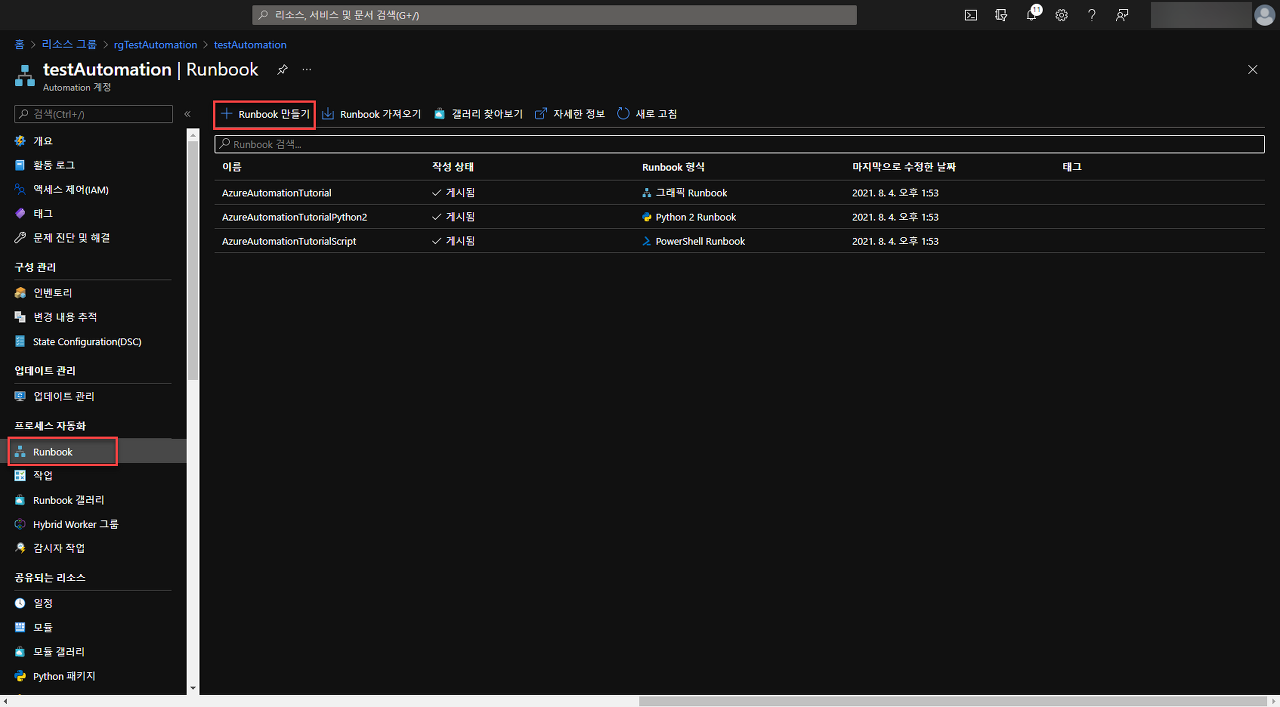Go to Resource groups breadcrumb
The height and width of the screenshot is (707, 1280).
pyautogui.click(x=69, y=45)
